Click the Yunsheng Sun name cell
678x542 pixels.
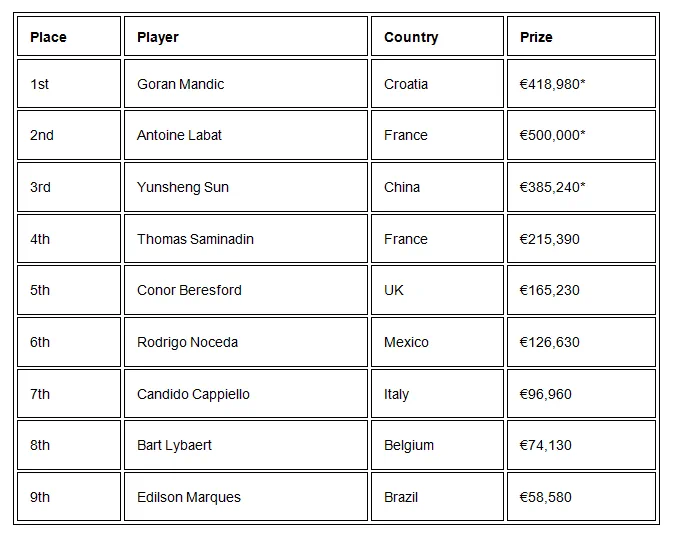pos(182,187)
